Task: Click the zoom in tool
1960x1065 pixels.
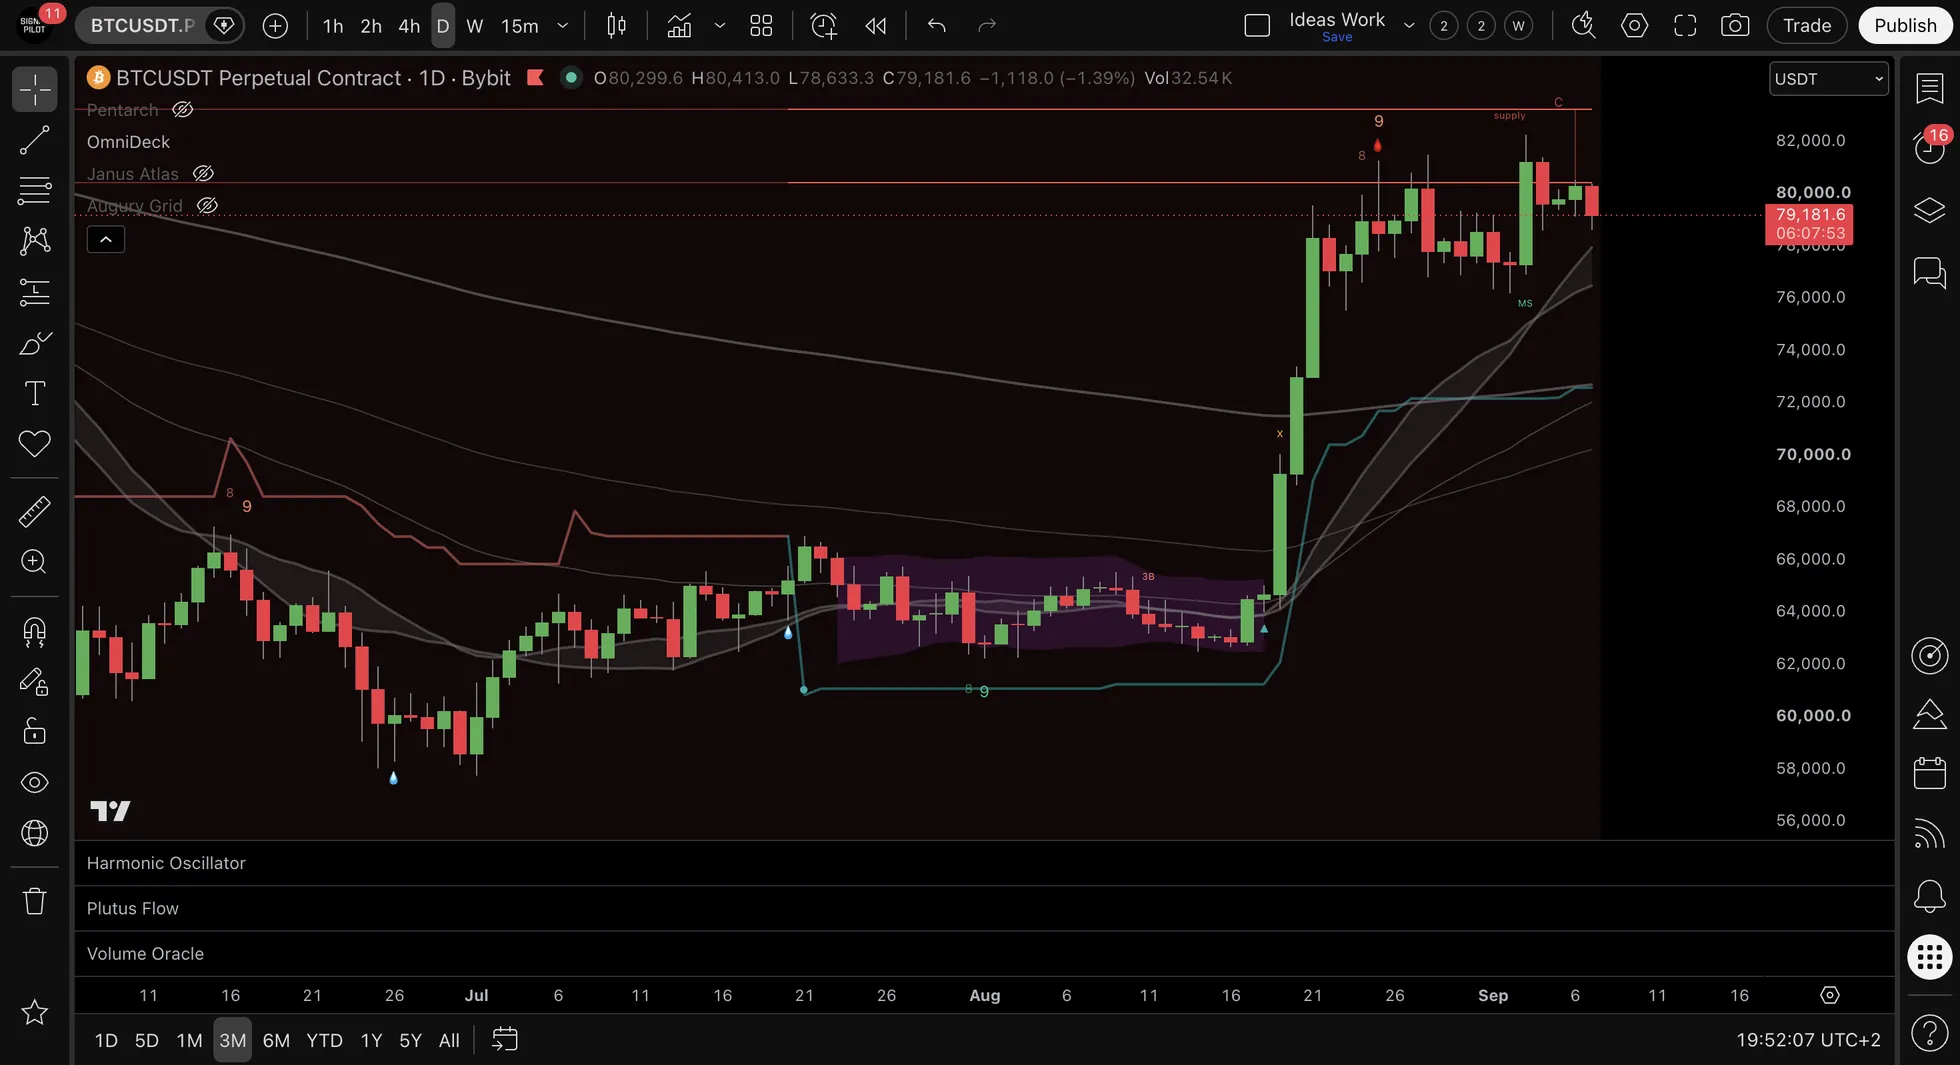Action: coord(35,562)
